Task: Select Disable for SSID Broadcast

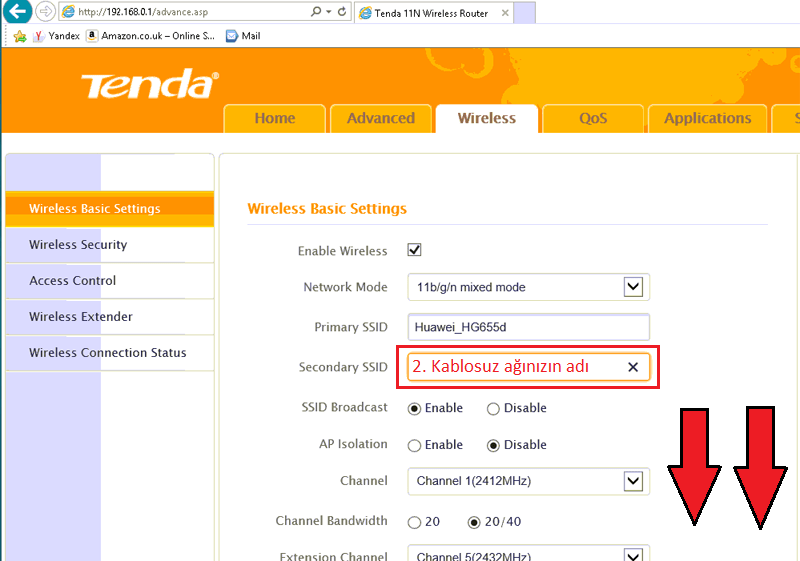Action: (493, 409)
